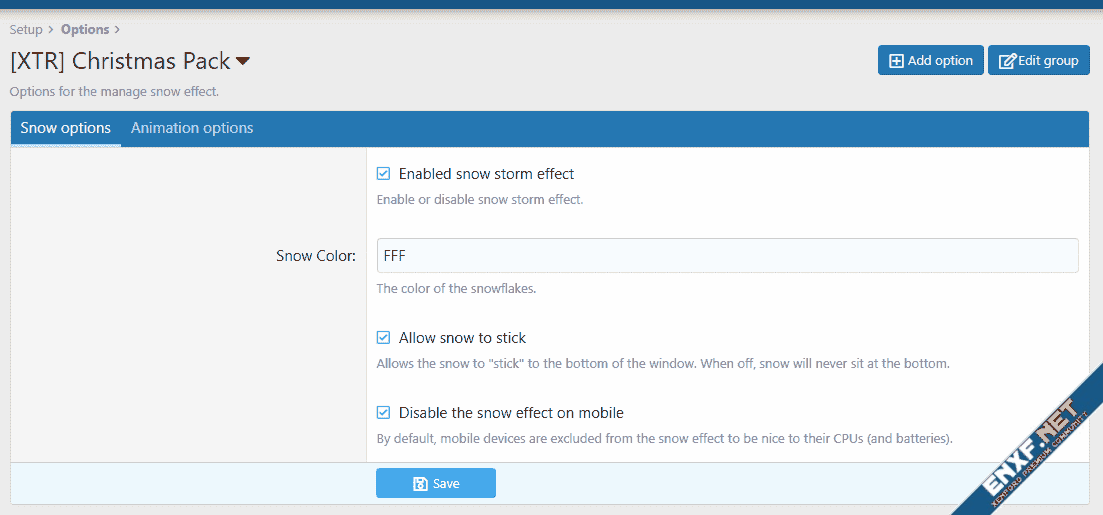1103x515 pixels.
Task: Click the plus icon in Add option
Action: click(896, 61)
